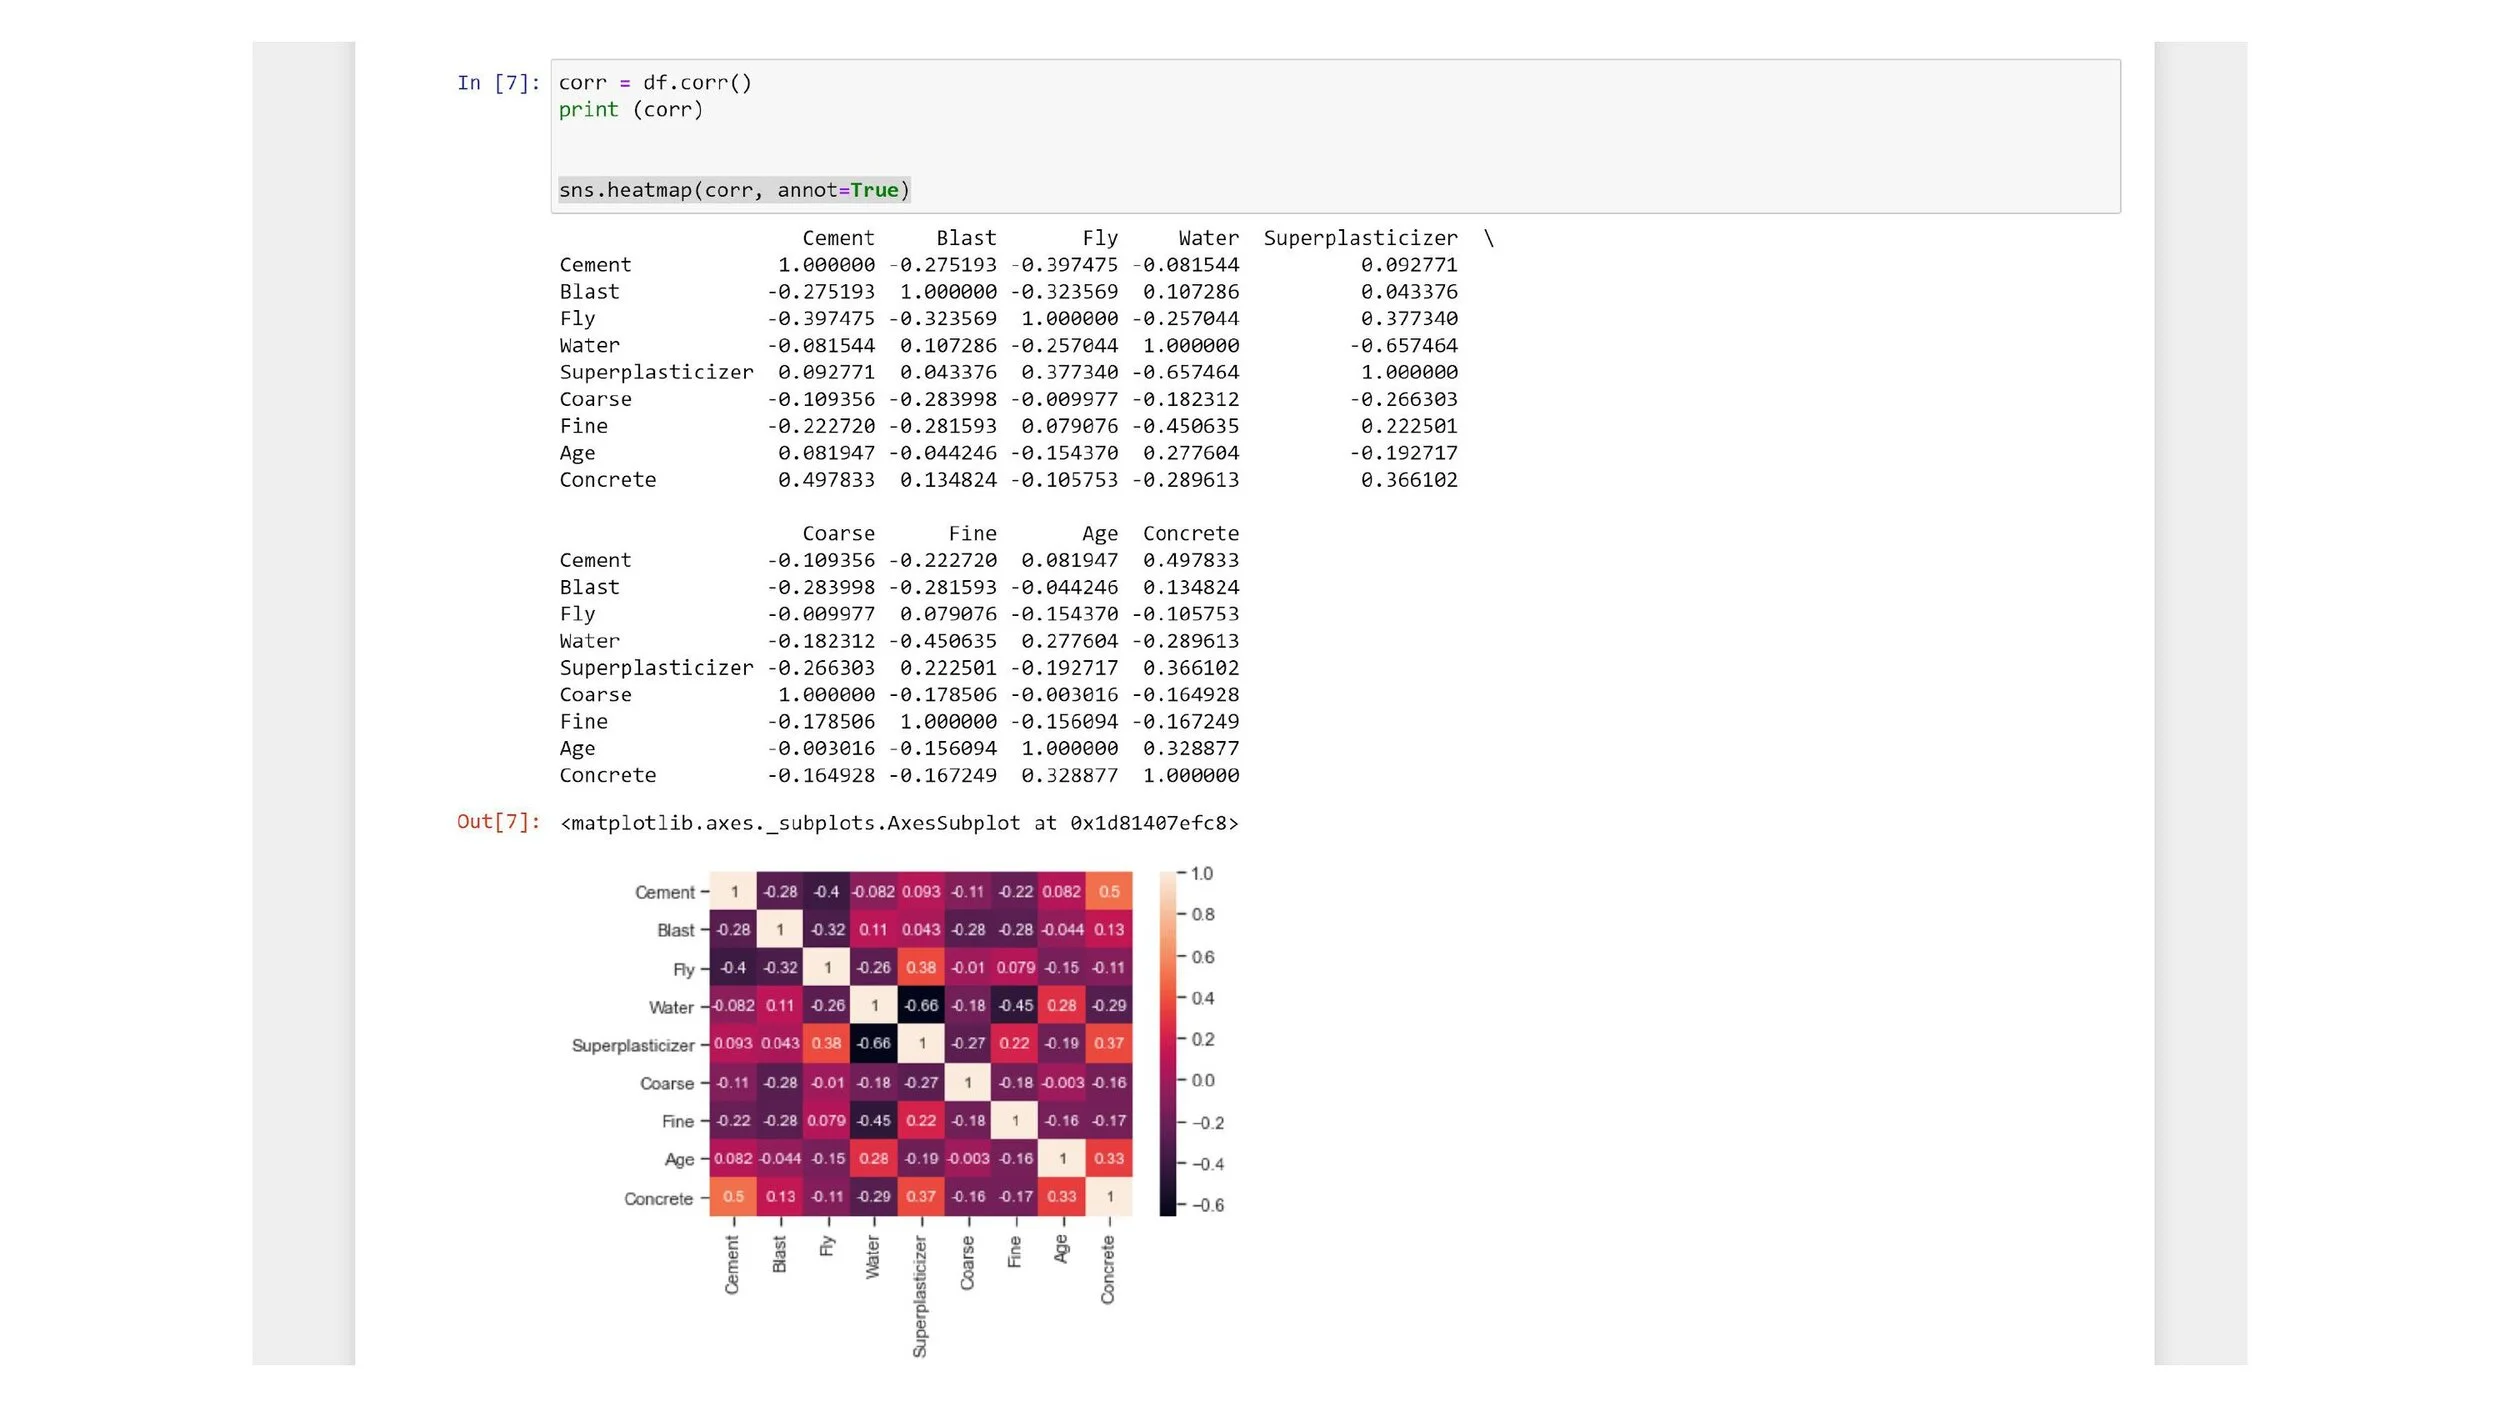Click heatmap cell Concrete row, Cement column
This screenshot has height=1407, width=2500.
733,1196
